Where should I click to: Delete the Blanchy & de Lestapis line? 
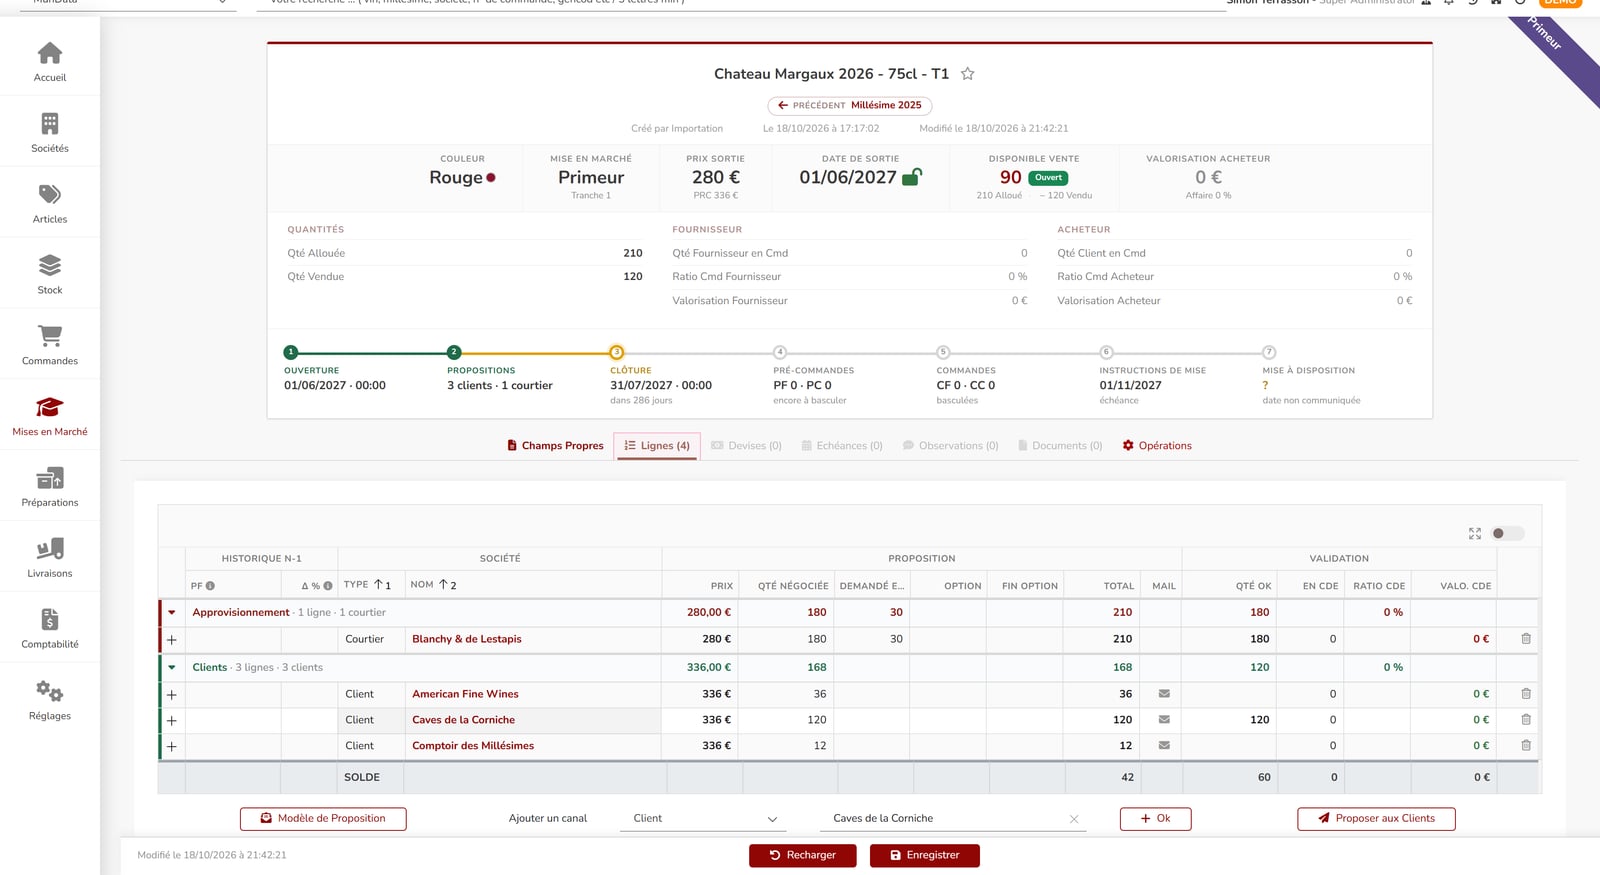click(x=1526, y=639)
